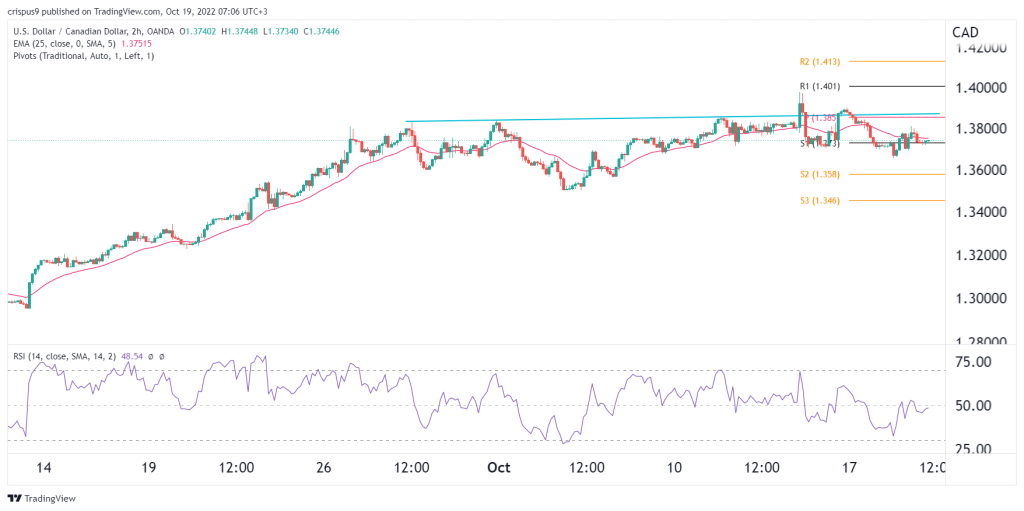The image size is (1024, 511).
Task: Click the '10' date label on time axis
Action: click(675, 468)
